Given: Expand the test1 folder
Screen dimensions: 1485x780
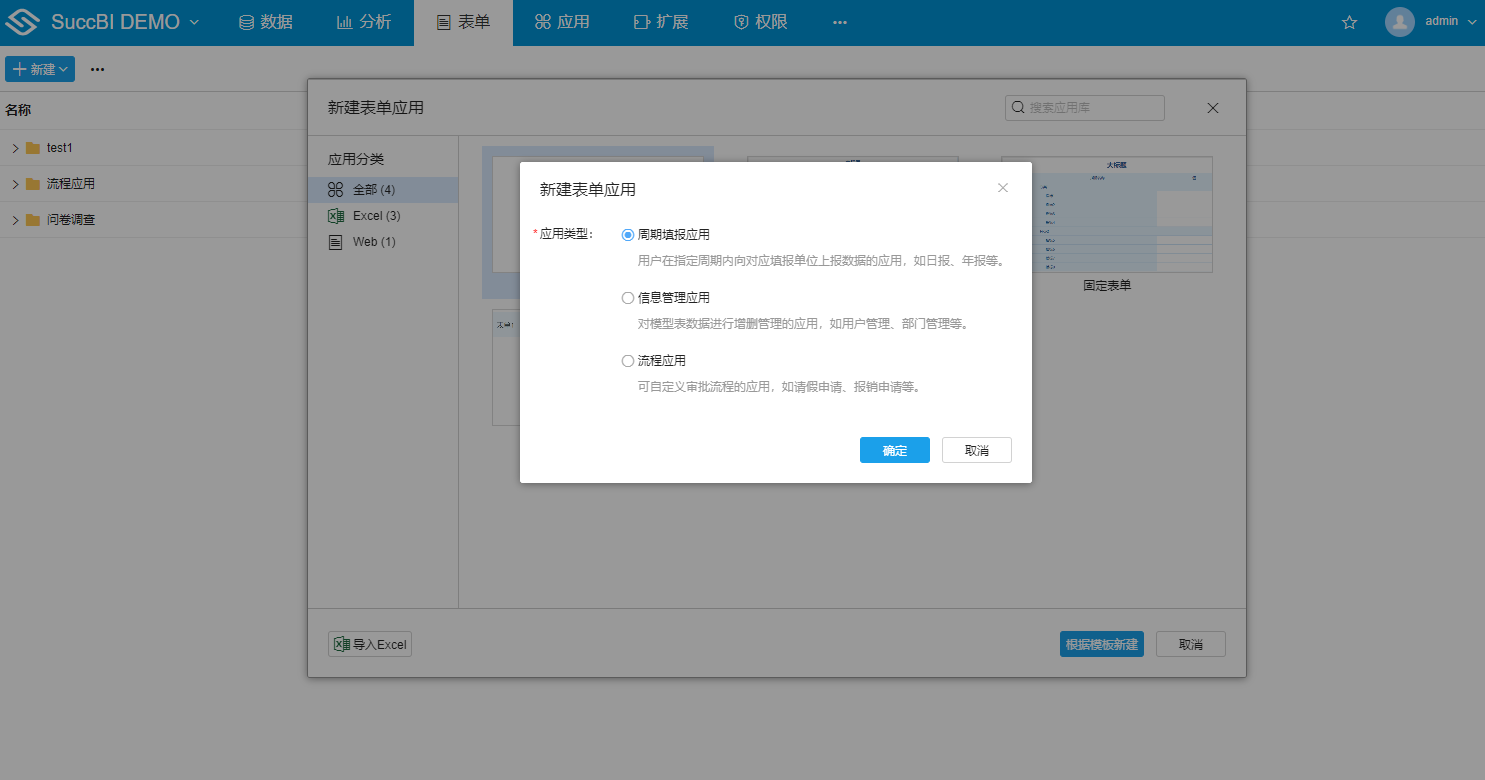Looking at the screenshot, I should [x=15, y=148].
